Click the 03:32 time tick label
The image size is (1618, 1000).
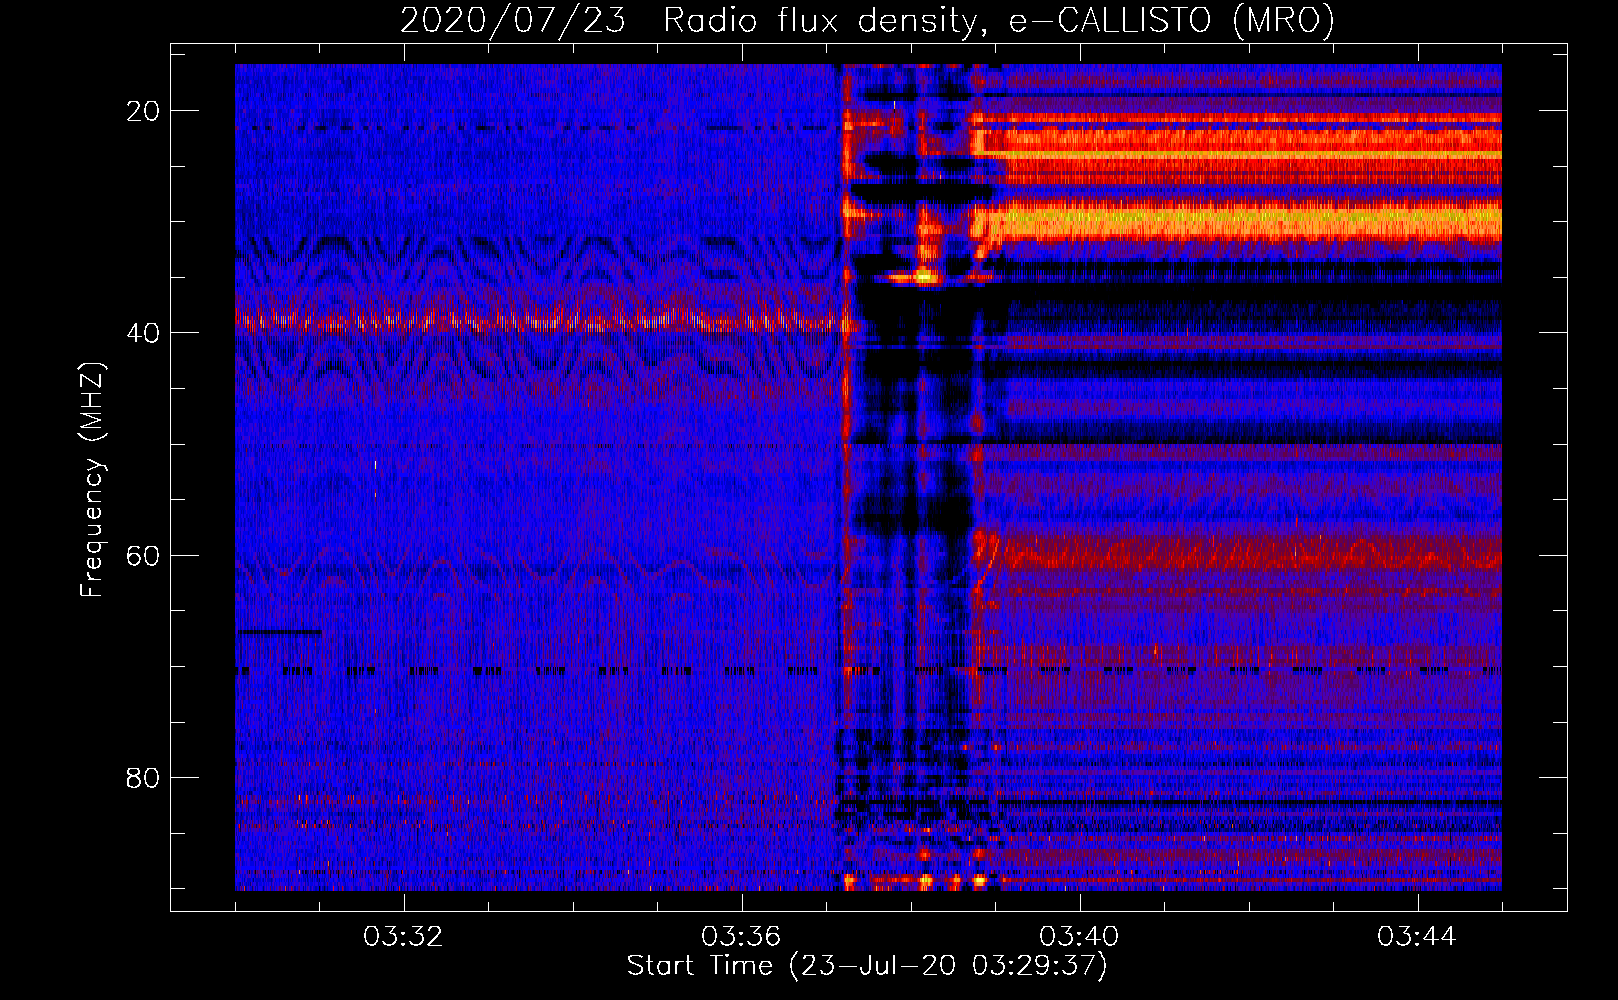404,937
